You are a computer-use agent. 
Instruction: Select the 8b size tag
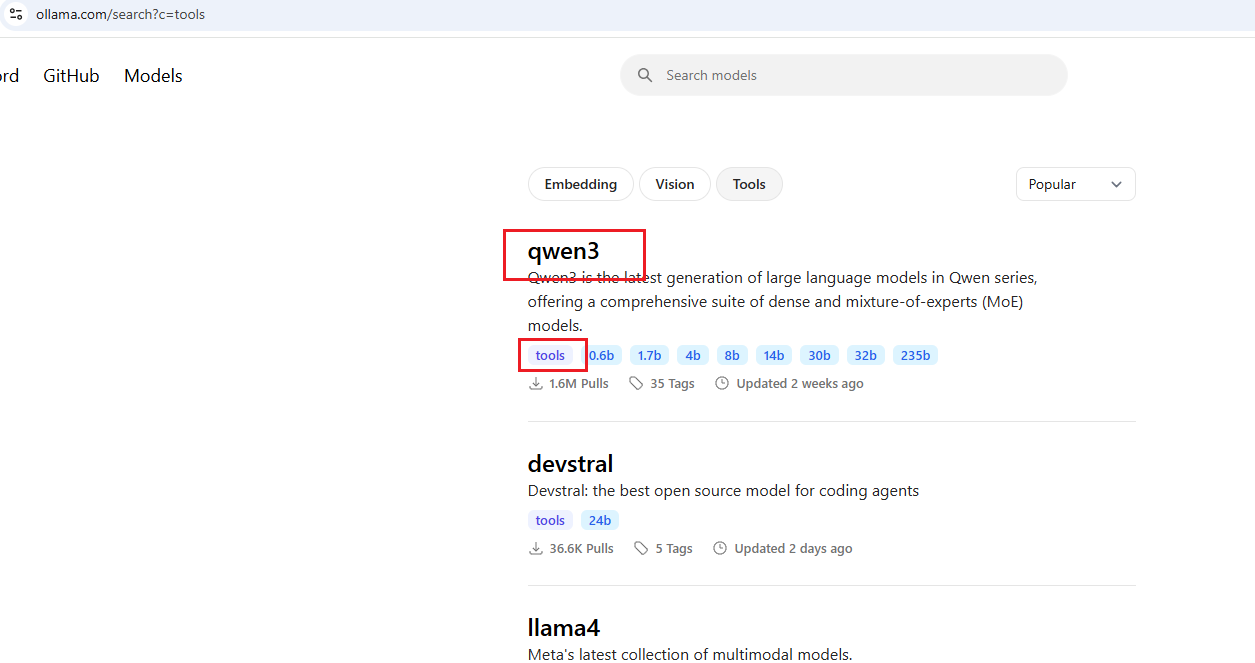732,355
